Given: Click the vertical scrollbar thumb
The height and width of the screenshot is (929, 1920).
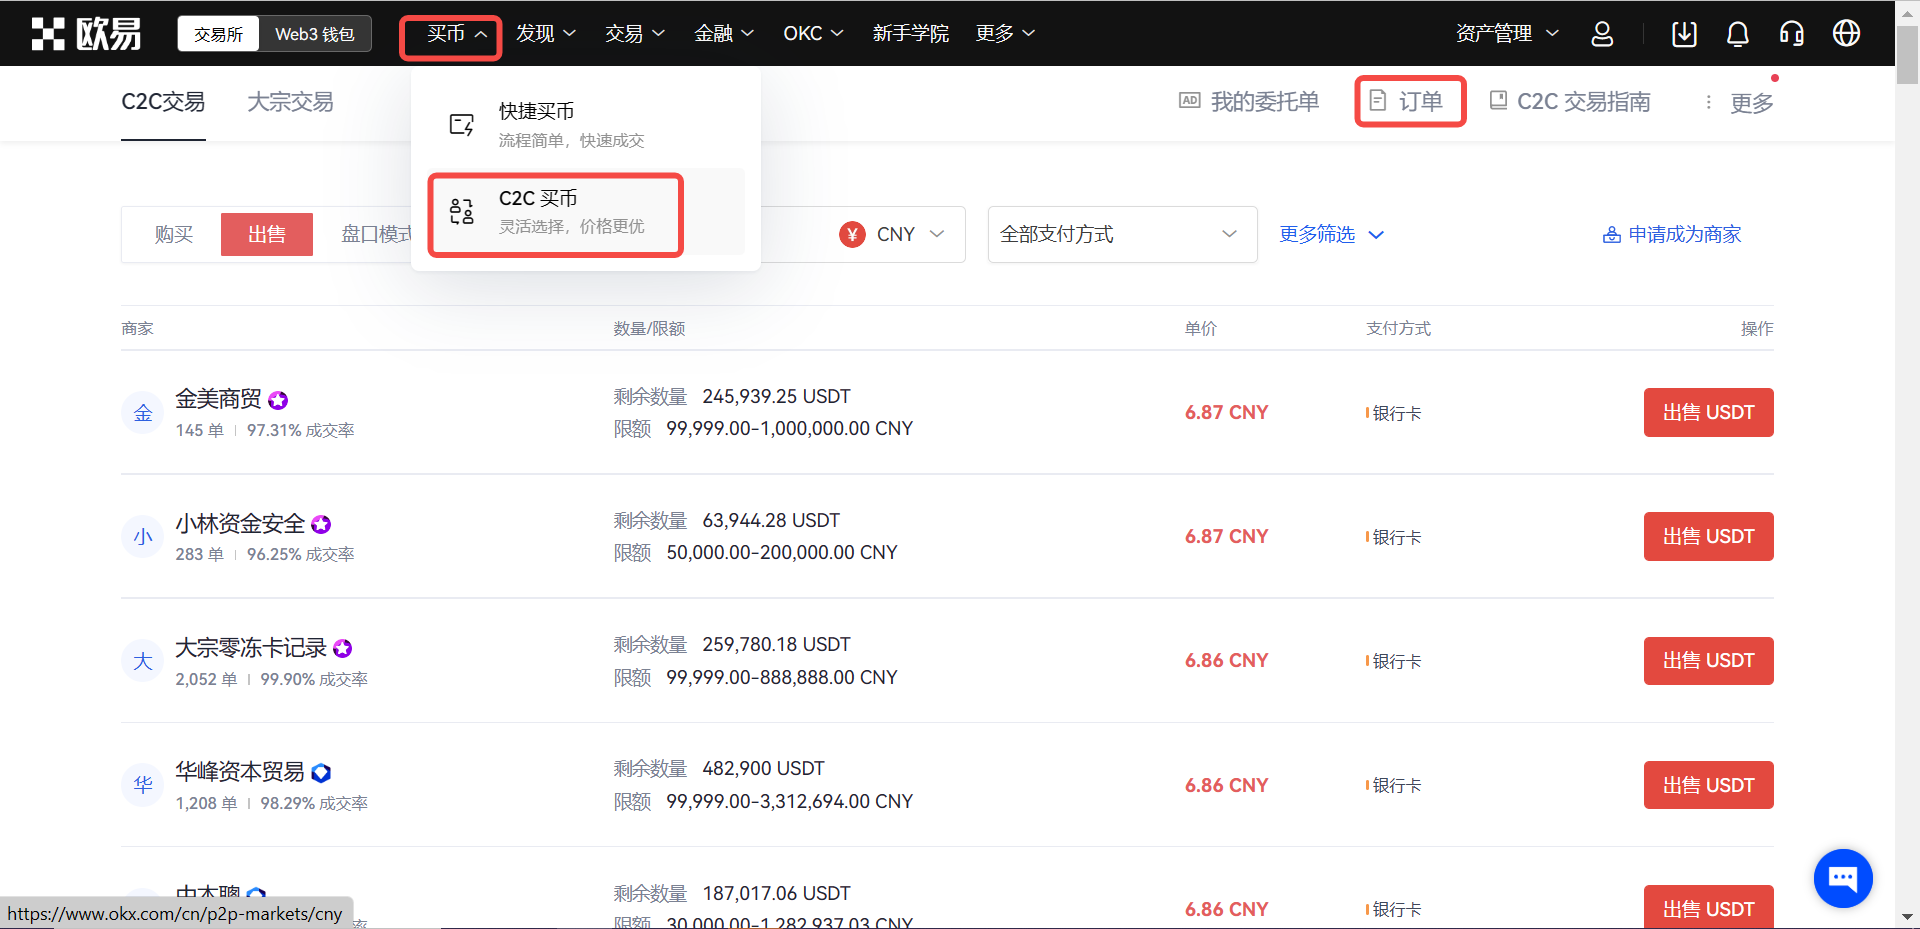Looking at the screenshot, I should click(x=1907, y=55).
